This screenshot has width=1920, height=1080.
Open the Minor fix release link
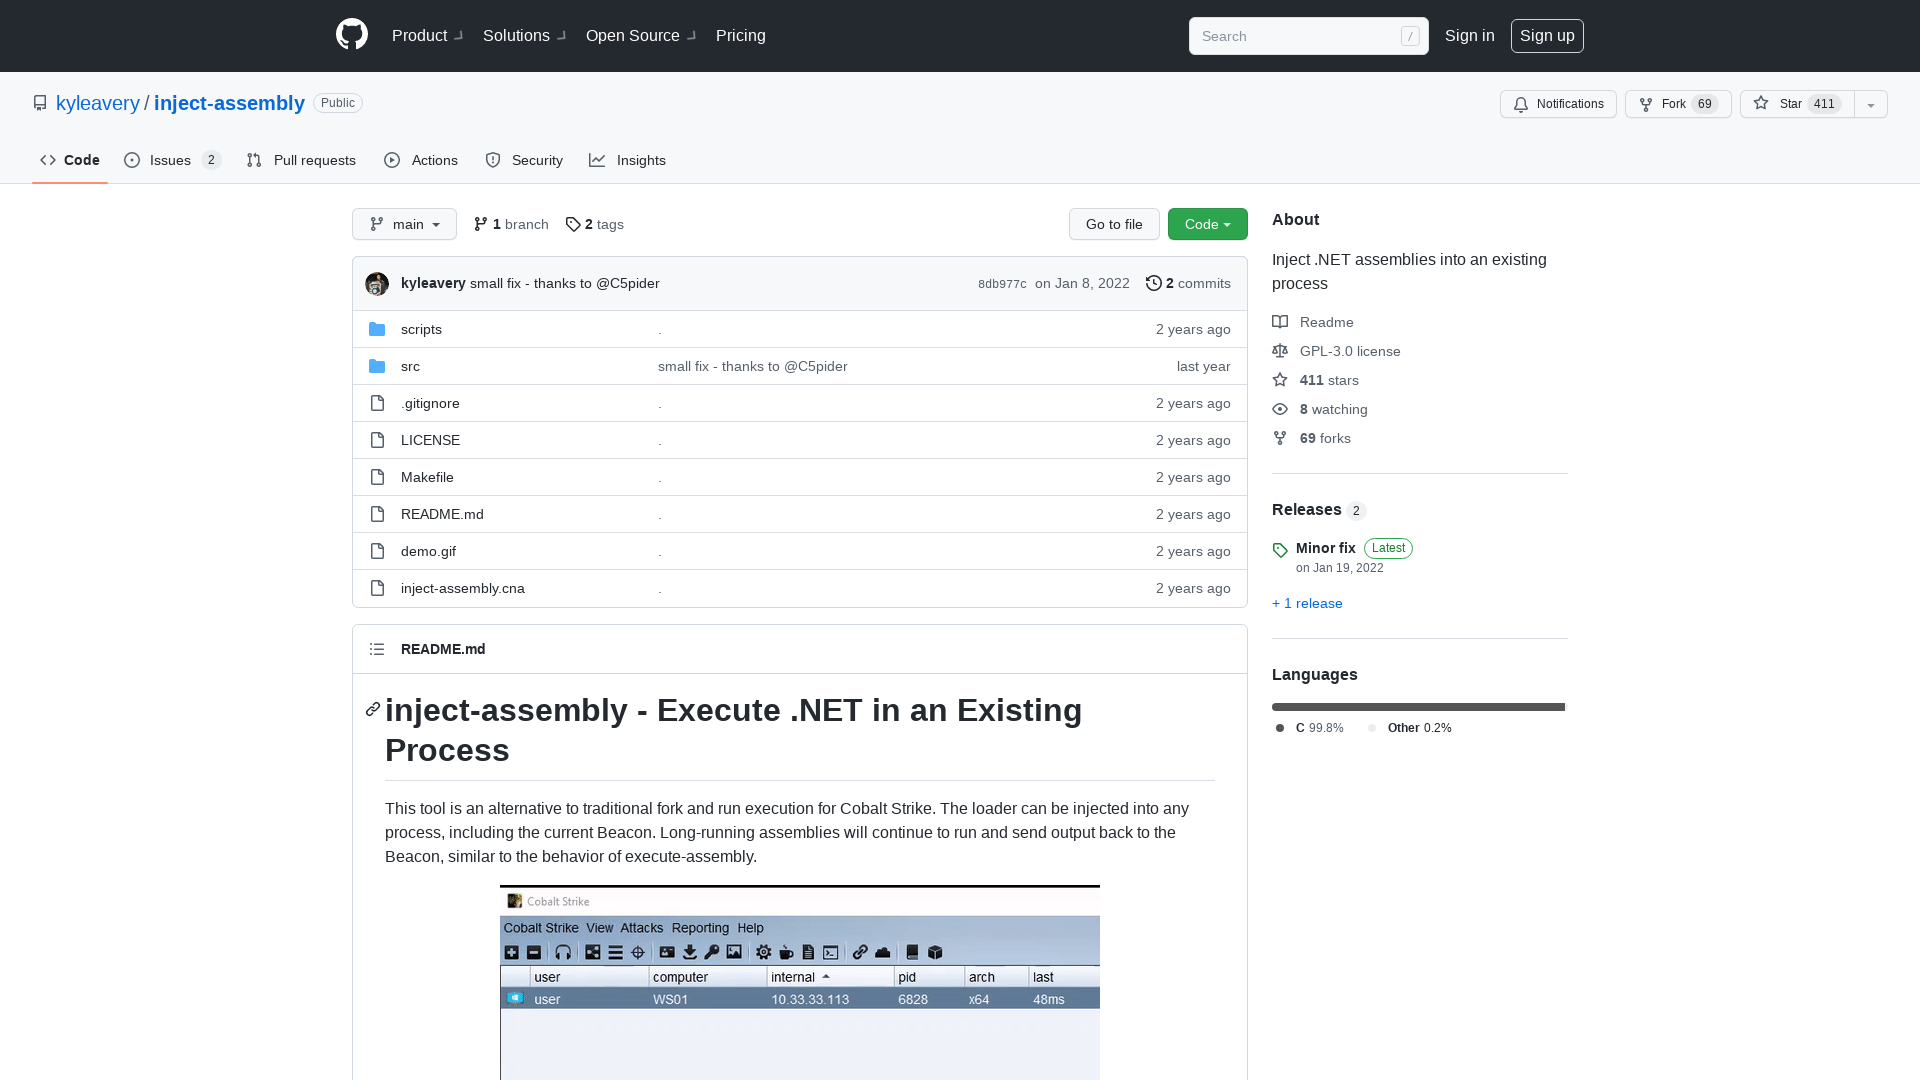coord(1326,548)
